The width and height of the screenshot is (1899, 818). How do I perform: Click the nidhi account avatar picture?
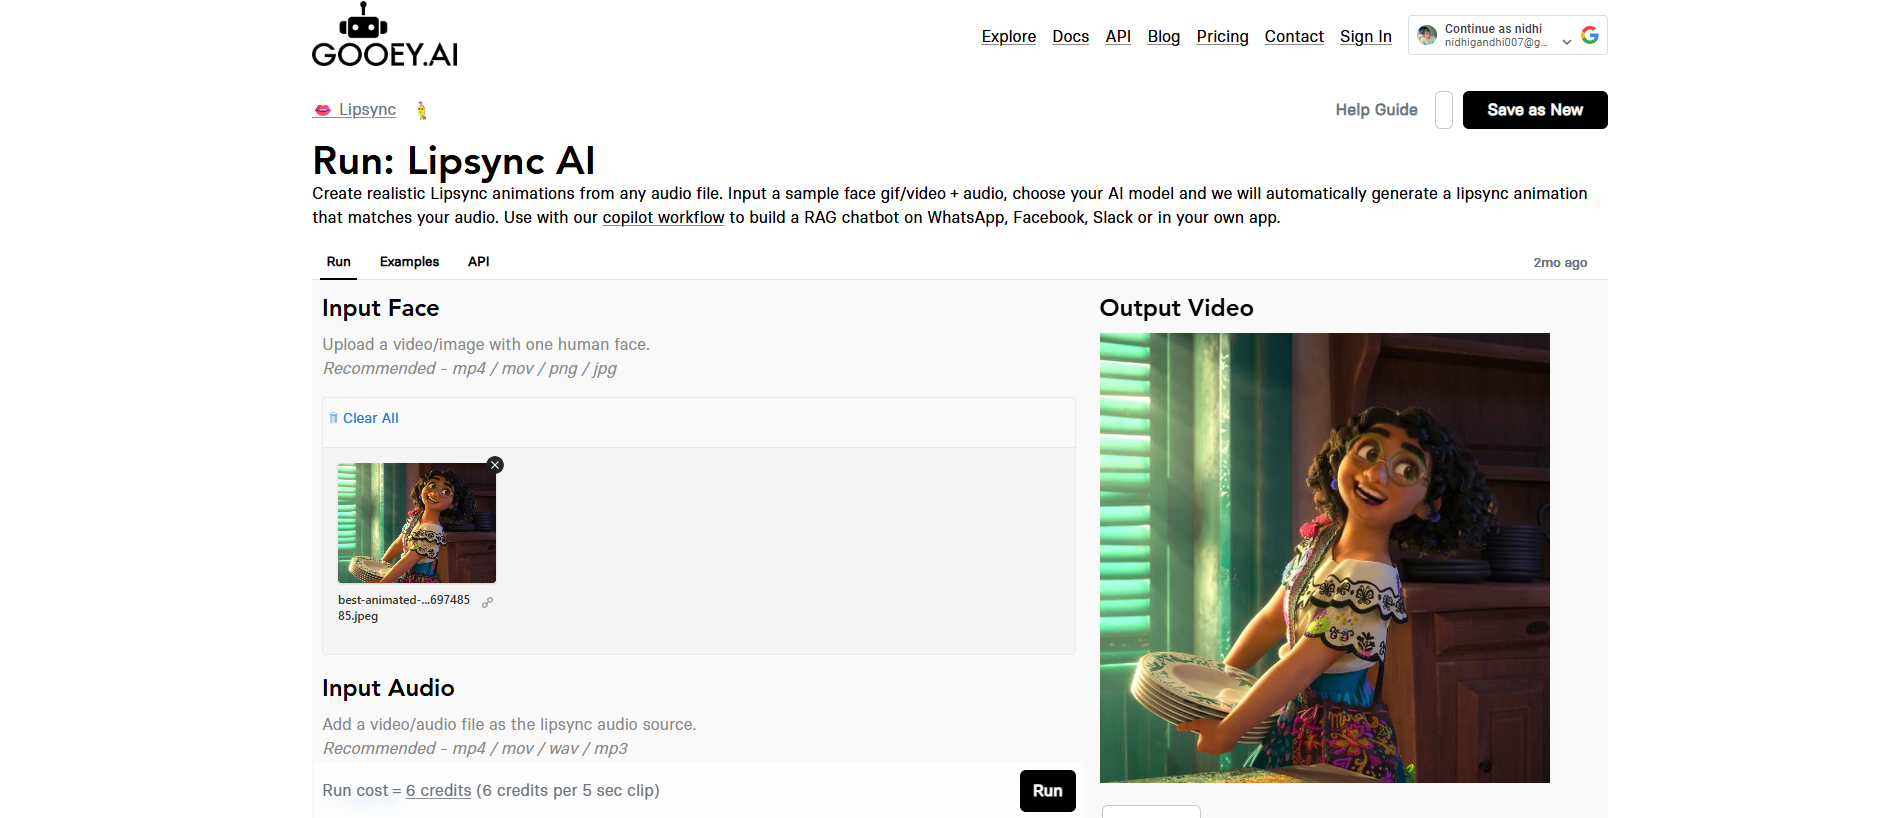click(1427, 35)
